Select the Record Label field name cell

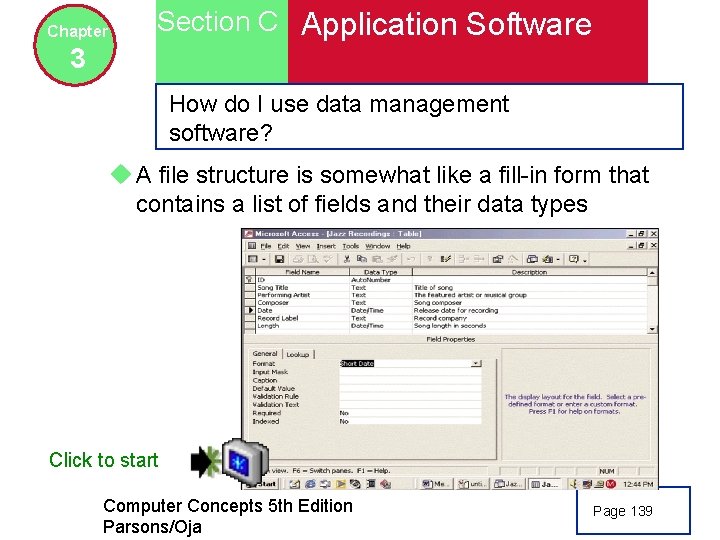pos(302,318)
